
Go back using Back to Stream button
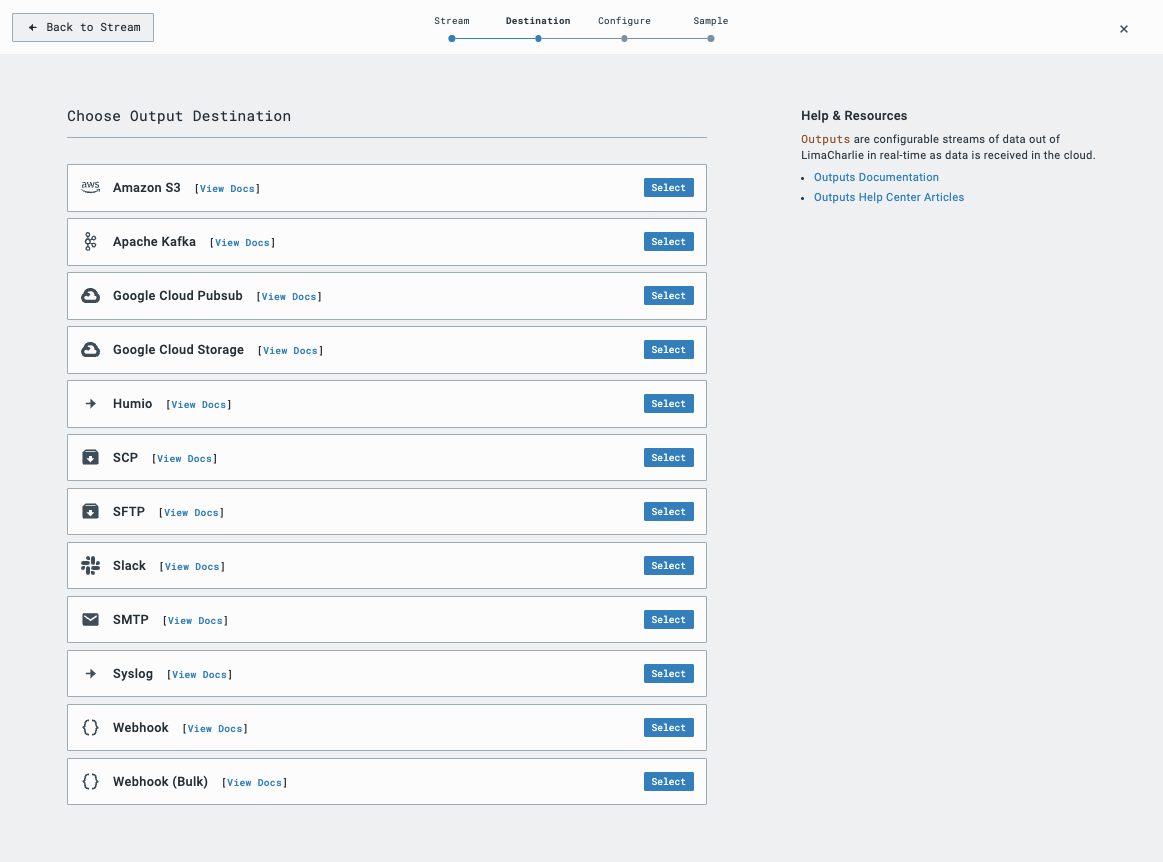tap(83, 27)
